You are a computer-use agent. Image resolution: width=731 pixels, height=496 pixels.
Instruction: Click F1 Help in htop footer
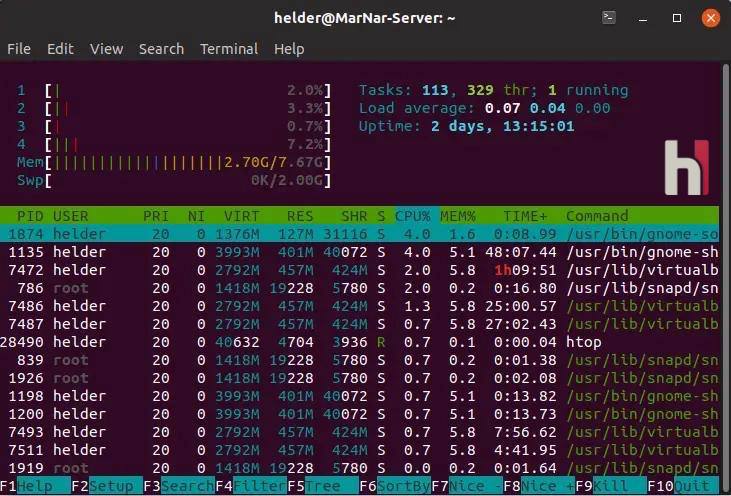click(35, 486)
